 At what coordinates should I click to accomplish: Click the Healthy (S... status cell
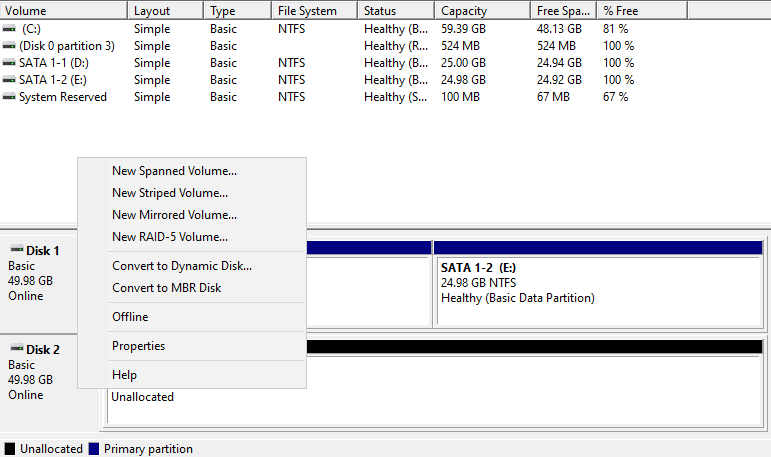(395, 97)
